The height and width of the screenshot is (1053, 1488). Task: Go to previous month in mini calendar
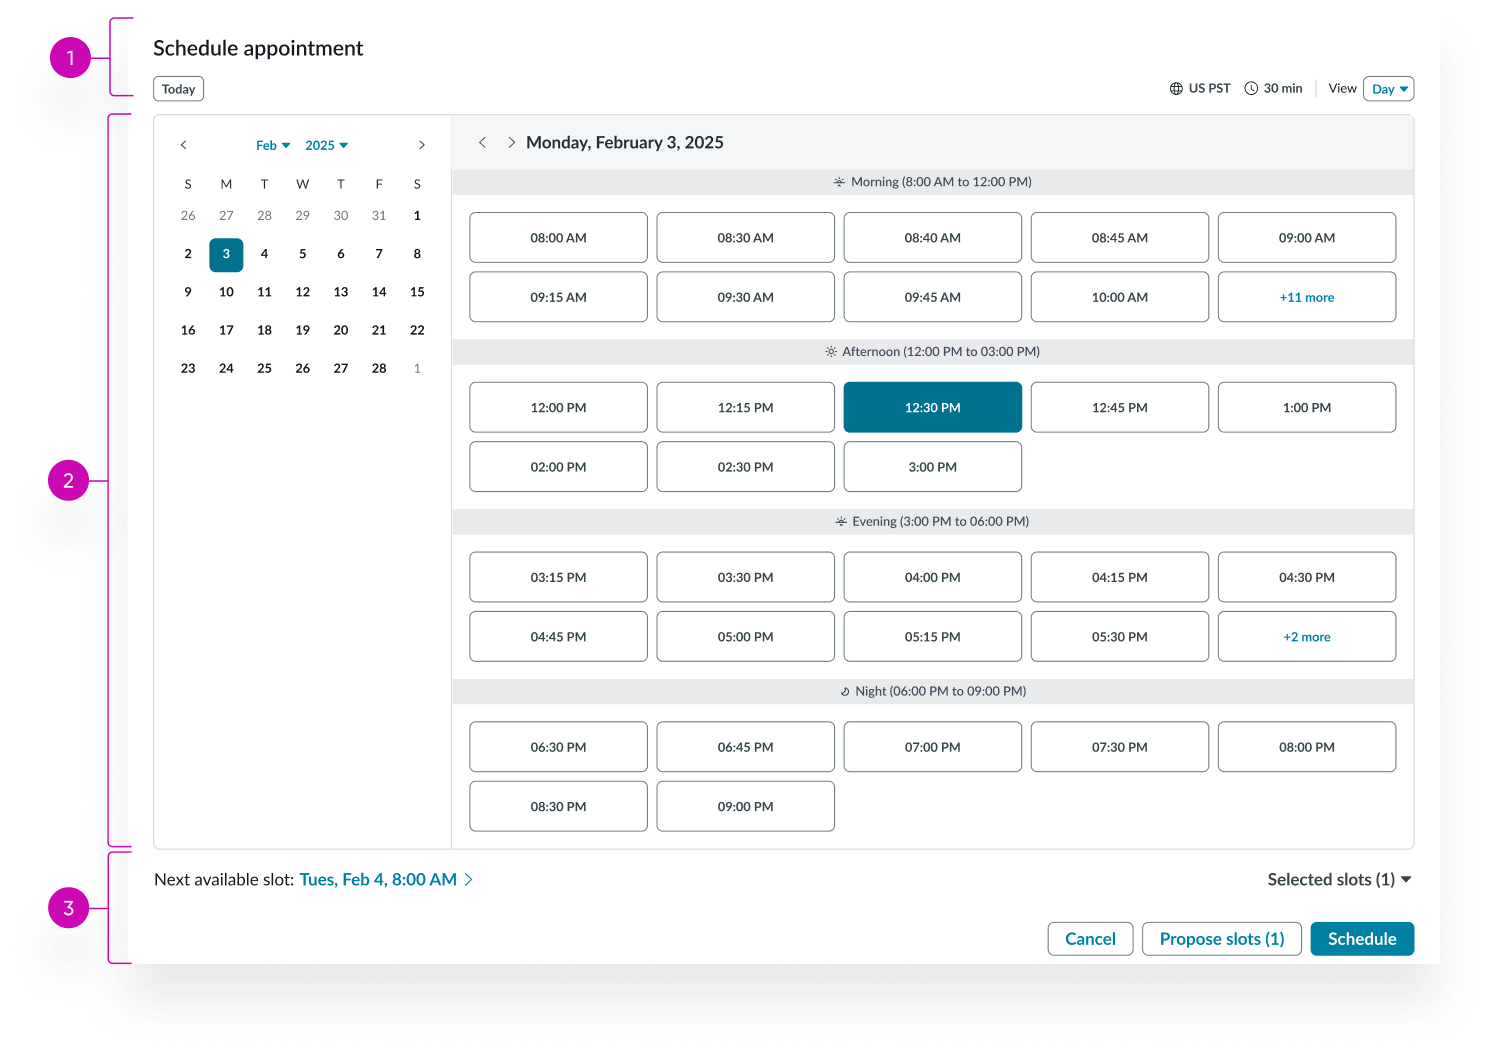pyautogui.click(x=183, y=145)
